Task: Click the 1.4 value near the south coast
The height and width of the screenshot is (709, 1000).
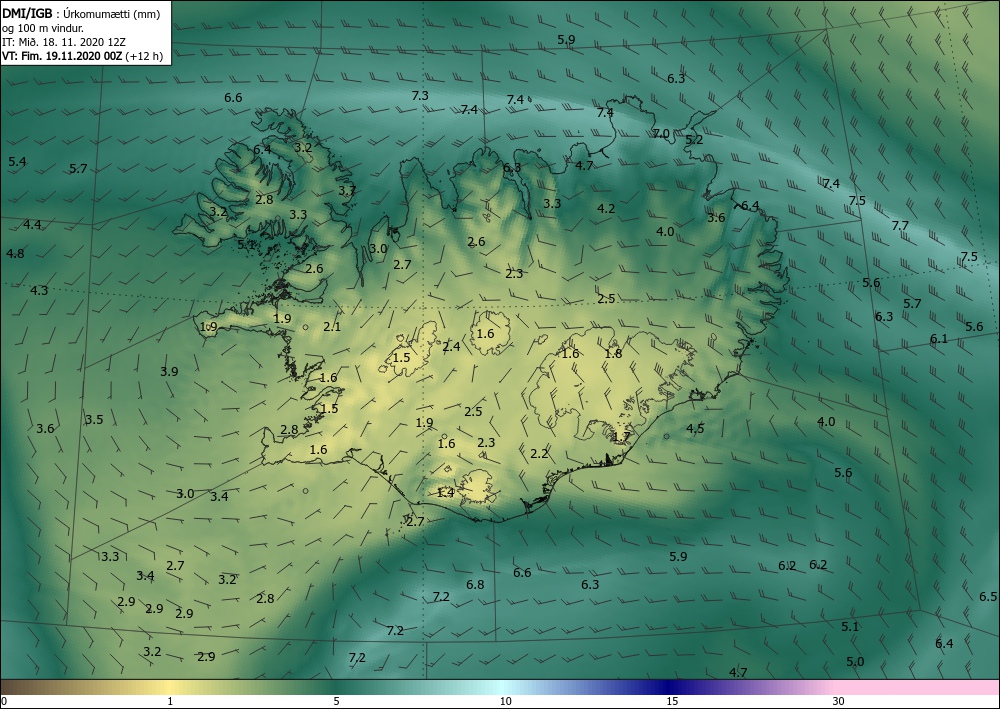Action: pos(445,492)
